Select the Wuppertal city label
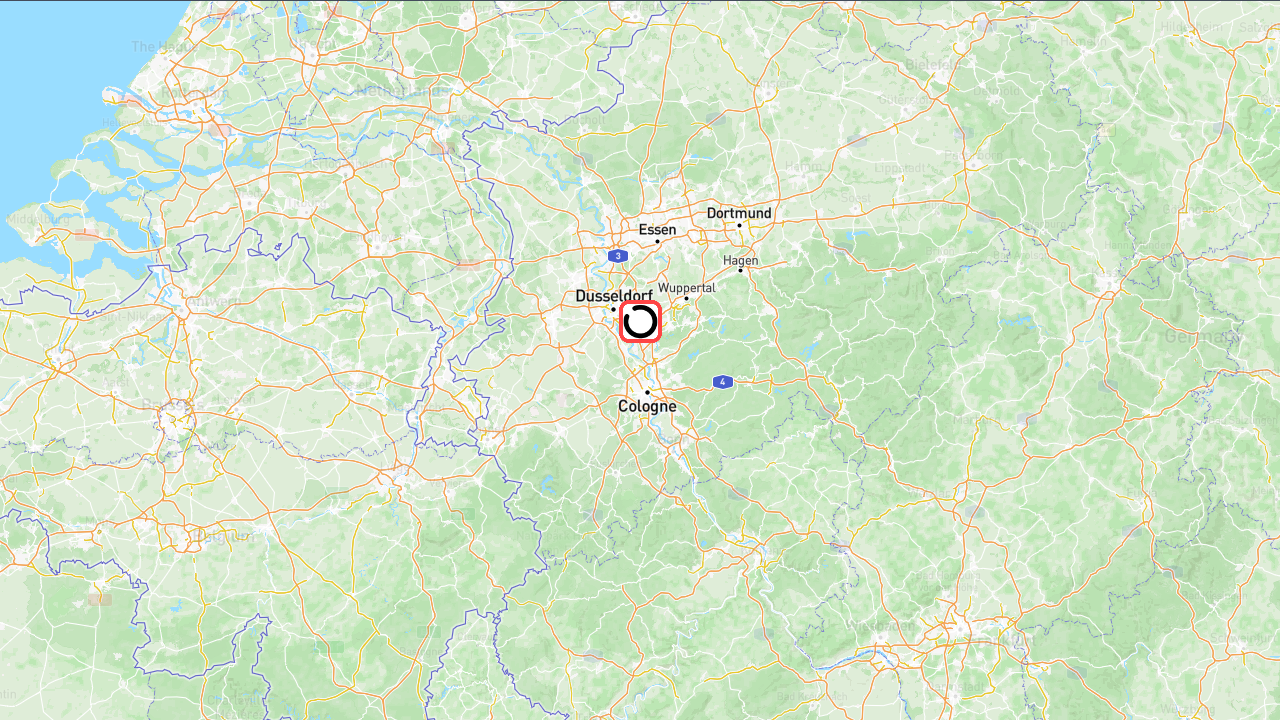This screenshot has width=1280, height=720. tap(687, 287)
